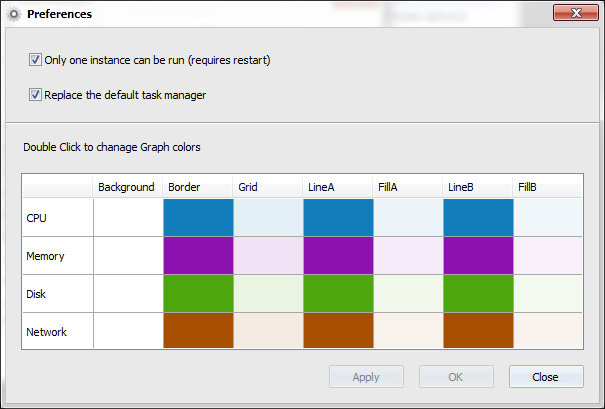Click the Network LineB brown swatch
Viewport: 605px width, 409px height.
pos(478,331)
